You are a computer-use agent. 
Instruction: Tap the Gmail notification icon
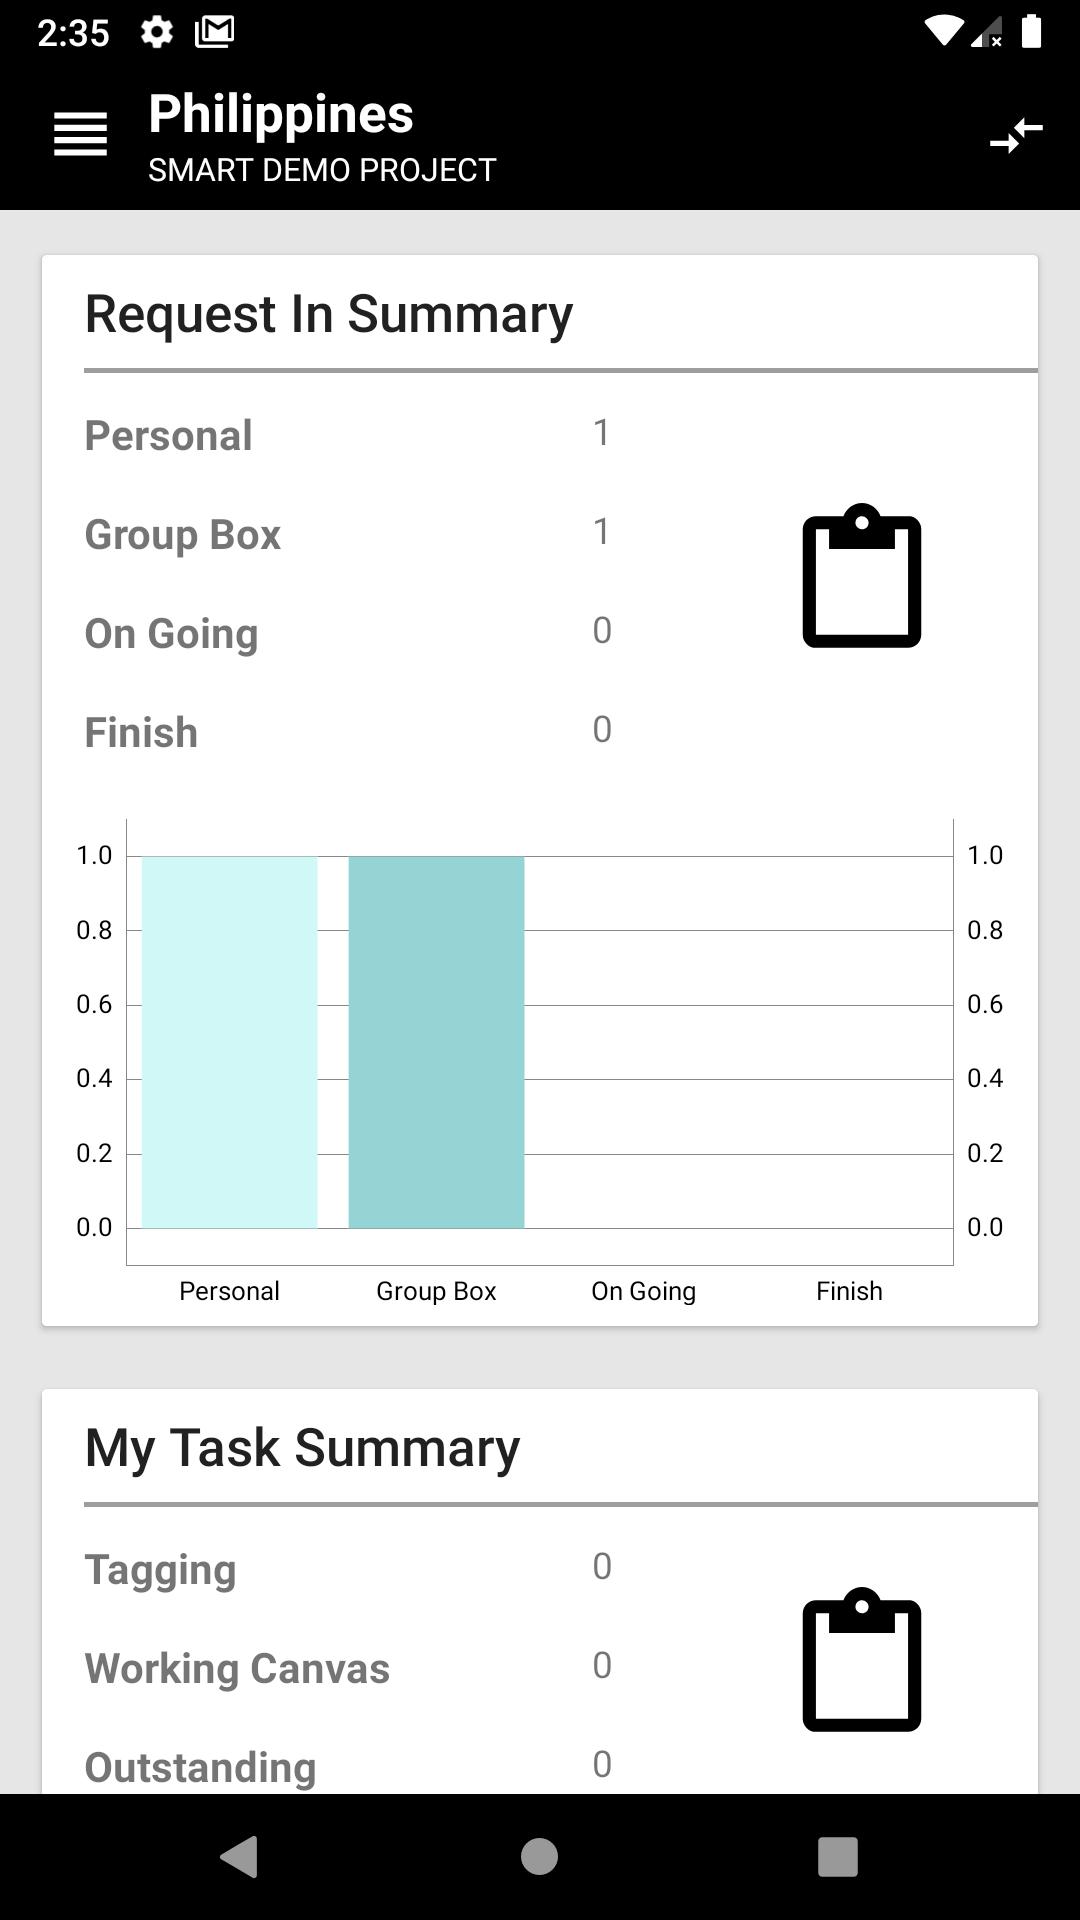214,32
